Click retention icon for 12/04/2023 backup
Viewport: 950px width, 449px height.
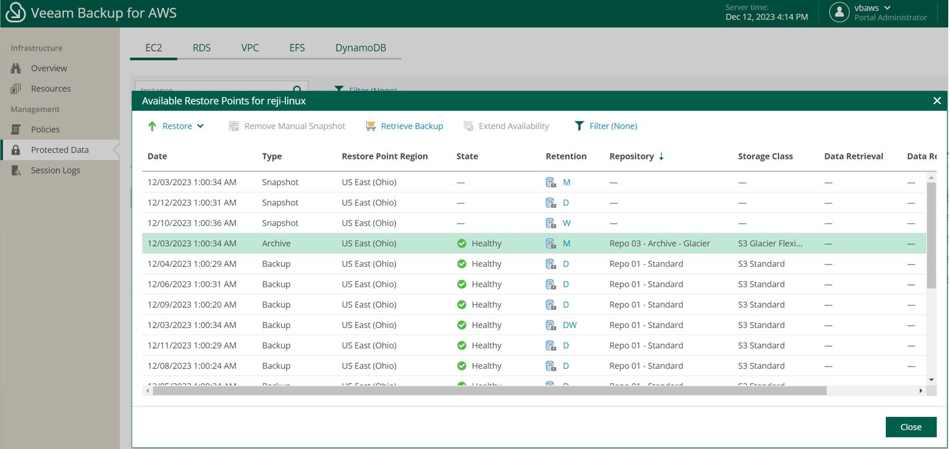tap(551, 264)
